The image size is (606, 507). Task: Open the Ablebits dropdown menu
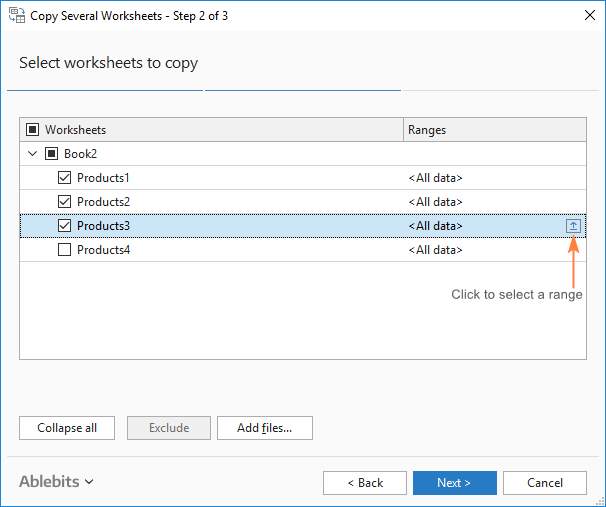[x=56, y=482]
